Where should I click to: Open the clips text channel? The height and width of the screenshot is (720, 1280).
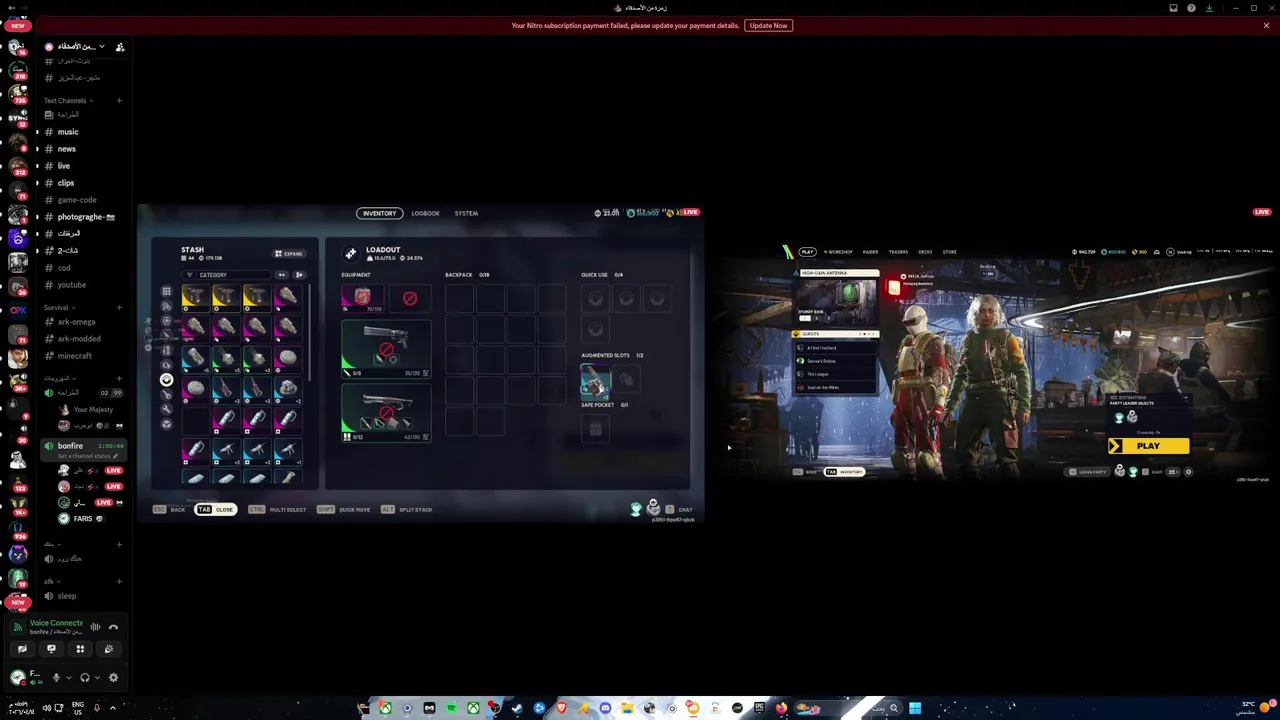tap(66, 183)
